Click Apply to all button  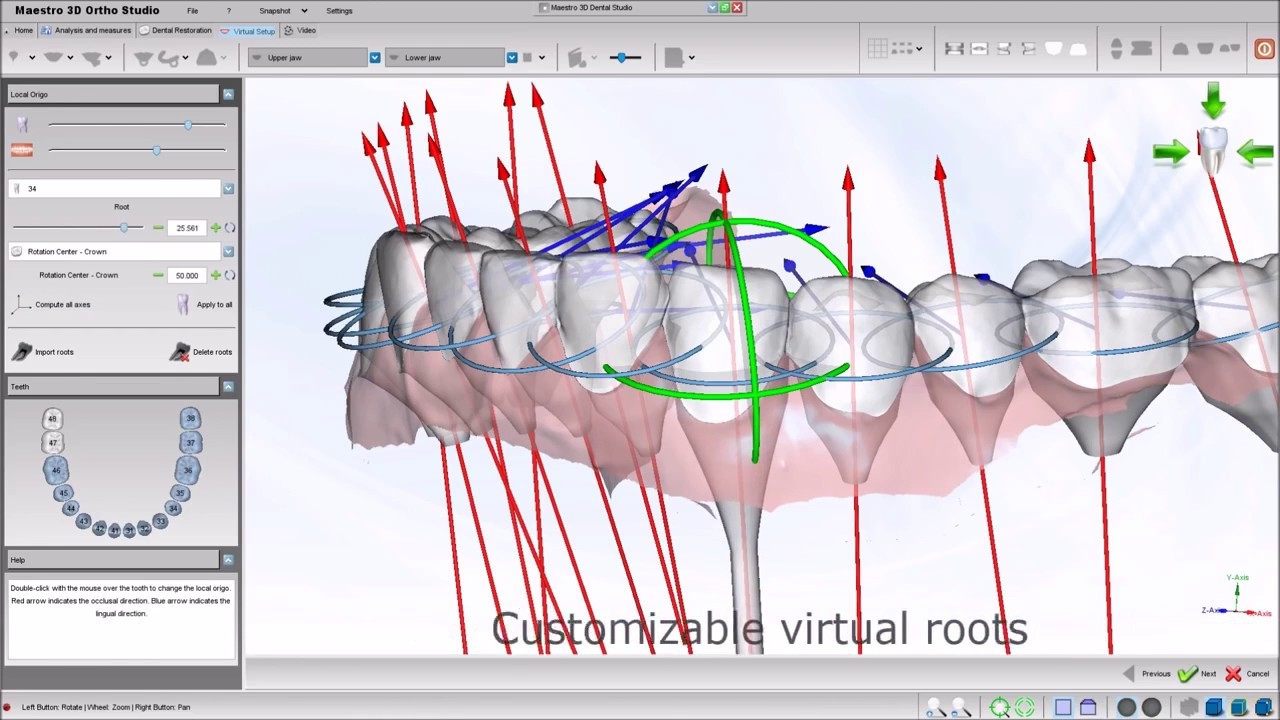coord(205,304)
